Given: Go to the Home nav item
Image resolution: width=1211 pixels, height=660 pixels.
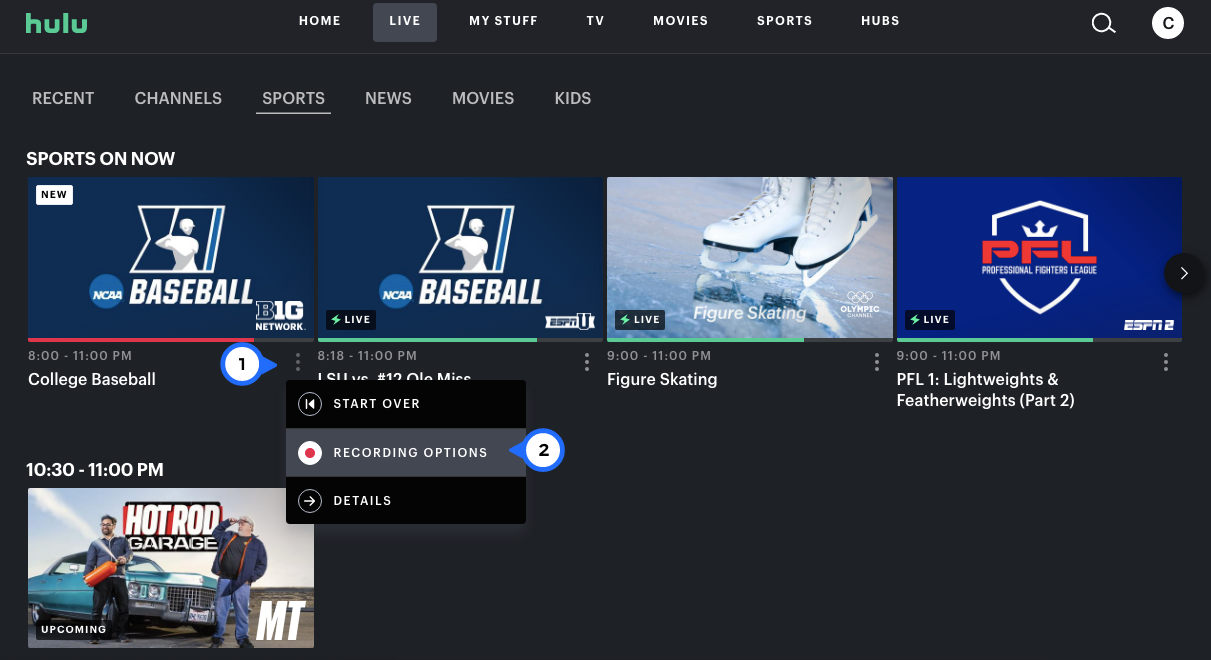Looking at the screenshot, I should (320, 21).
